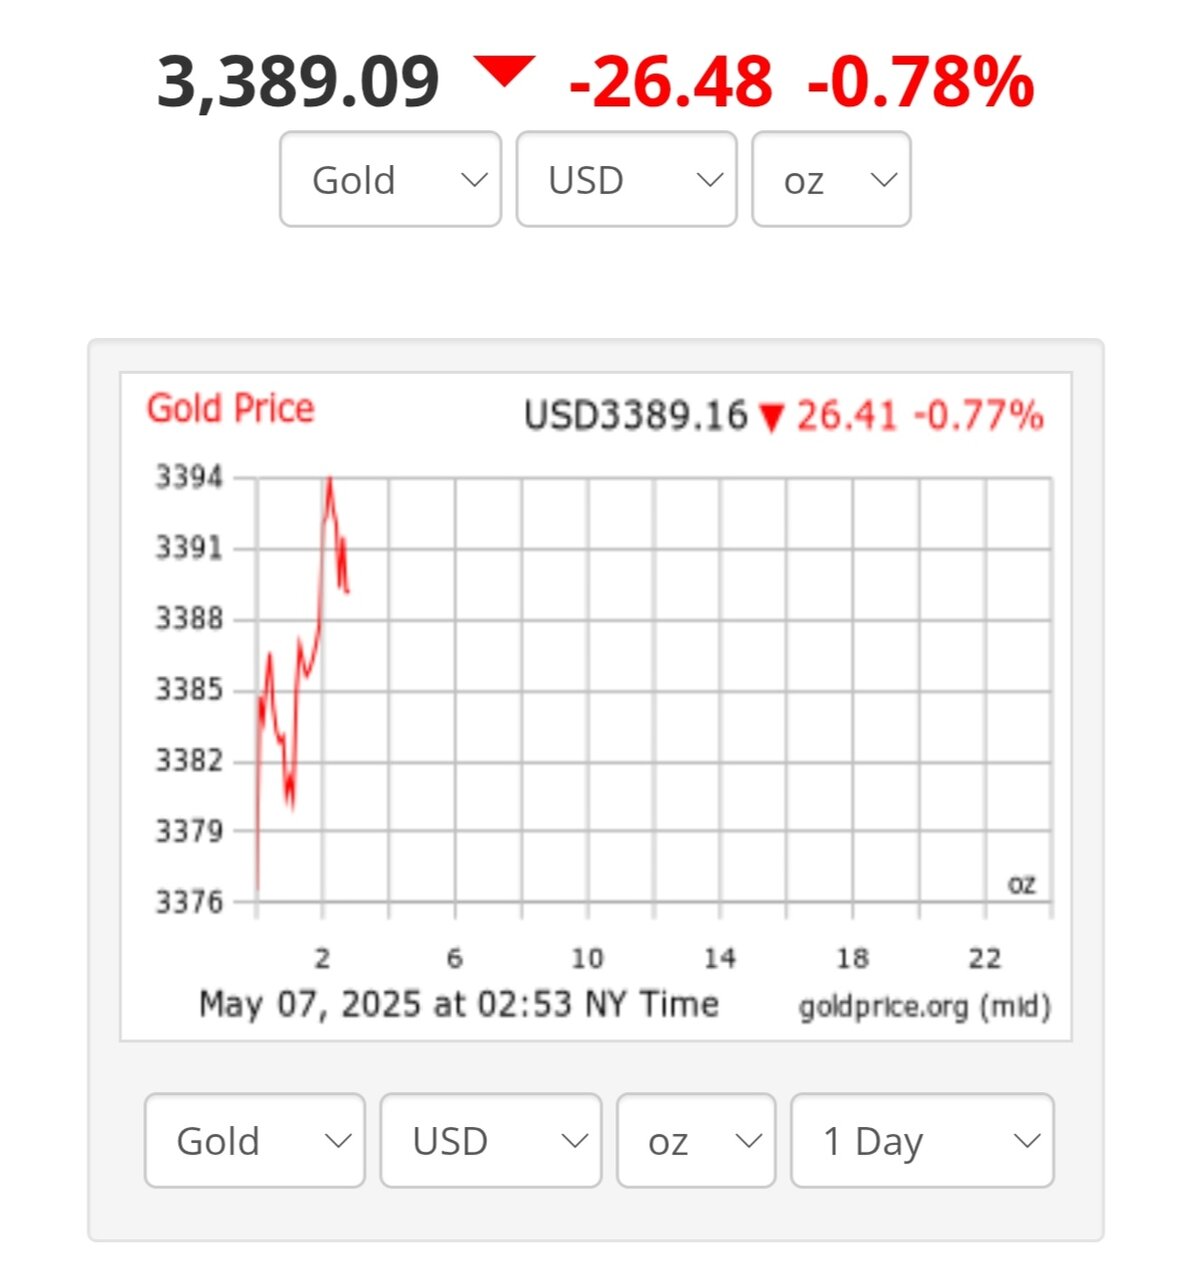Click the large red down arrow beside 3,389.09
Image resolution: width=1192 pixels, height=1280 pixels.
pos(505,72)
